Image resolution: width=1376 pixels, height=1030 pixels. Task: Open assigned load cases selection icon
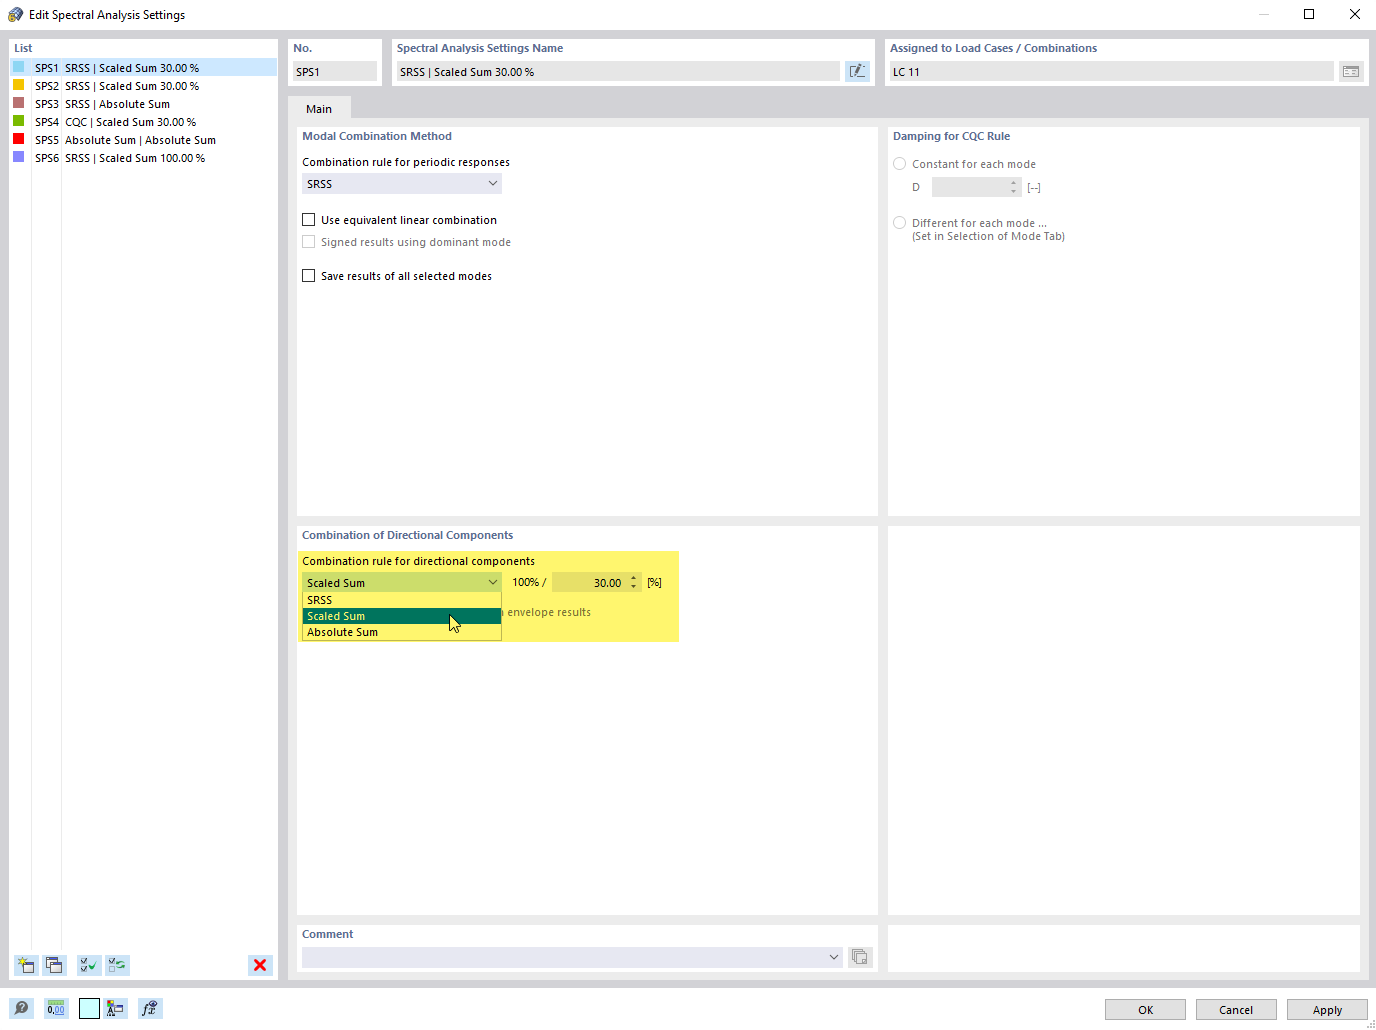click(1351, 71)
